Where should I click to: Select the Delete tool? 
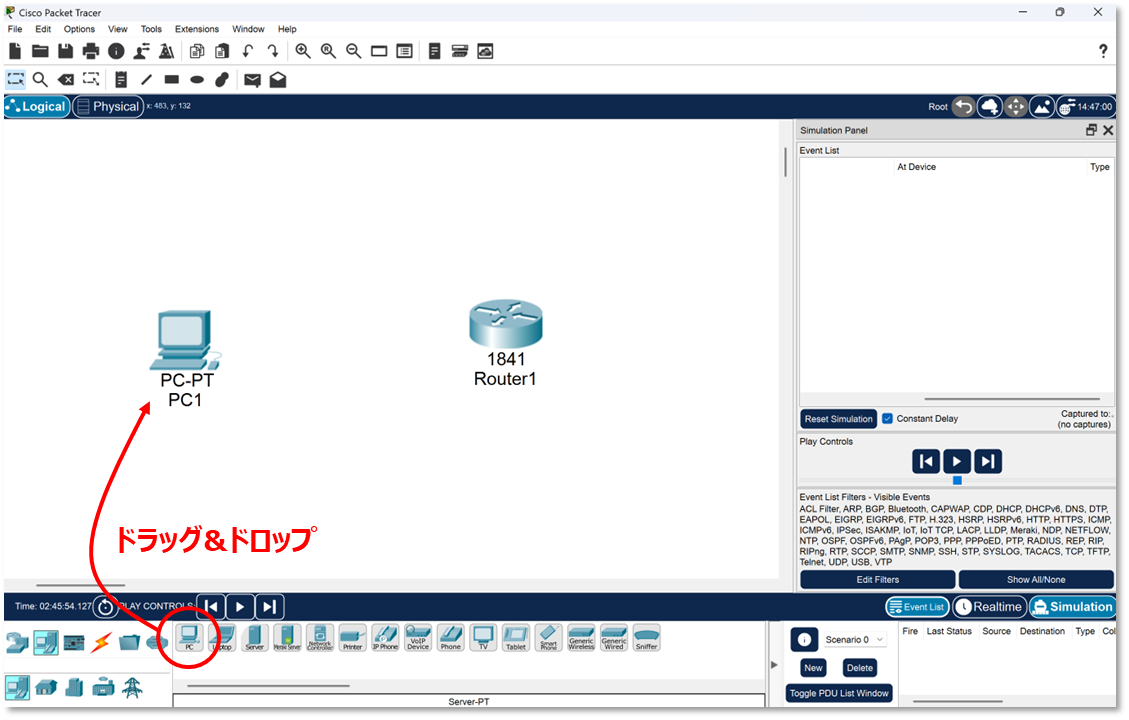tap(66, 80)
